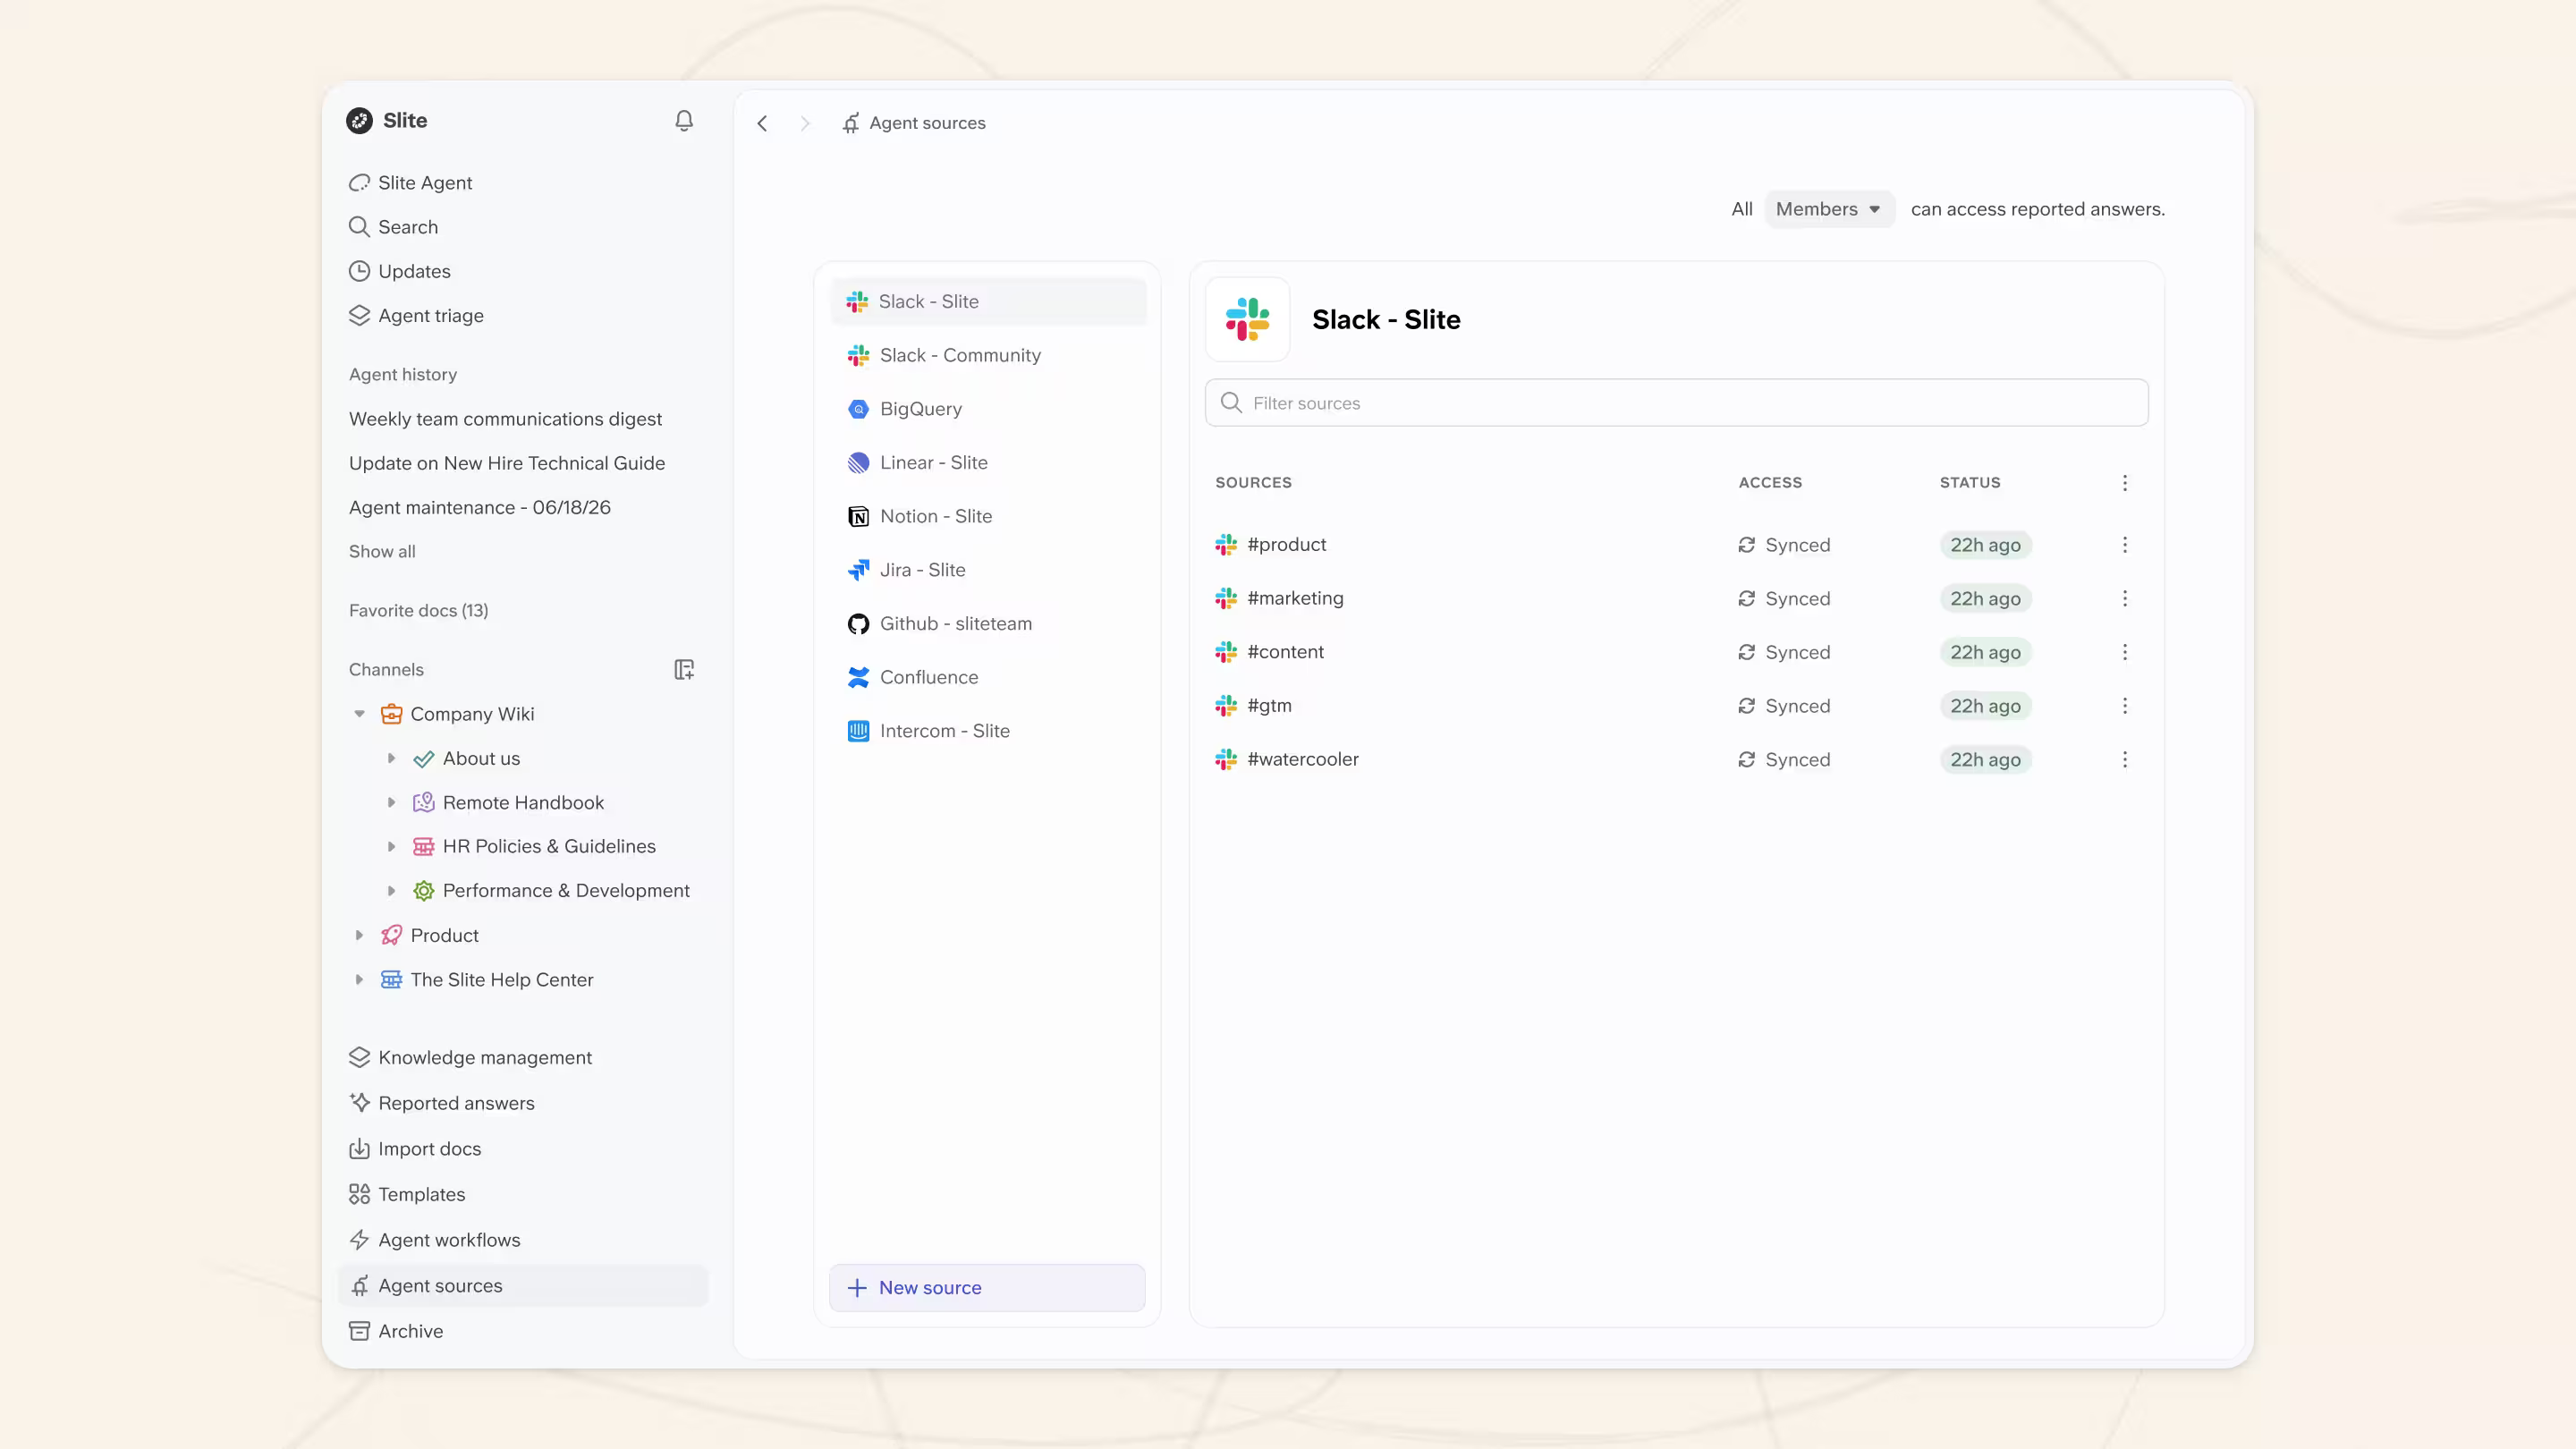
Task: Click the 22h ago status for #product
Action: (1985, 545)
